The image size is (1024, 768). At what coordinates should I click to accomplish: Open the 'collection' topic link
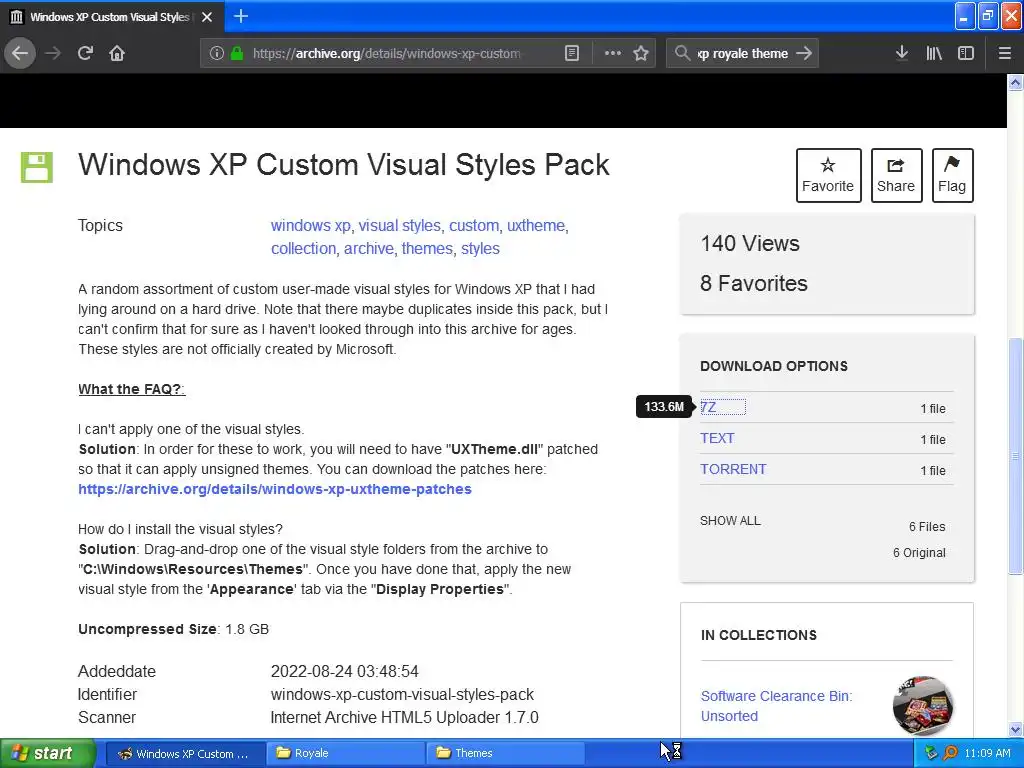pyautogui.click(x=304, y=249)
